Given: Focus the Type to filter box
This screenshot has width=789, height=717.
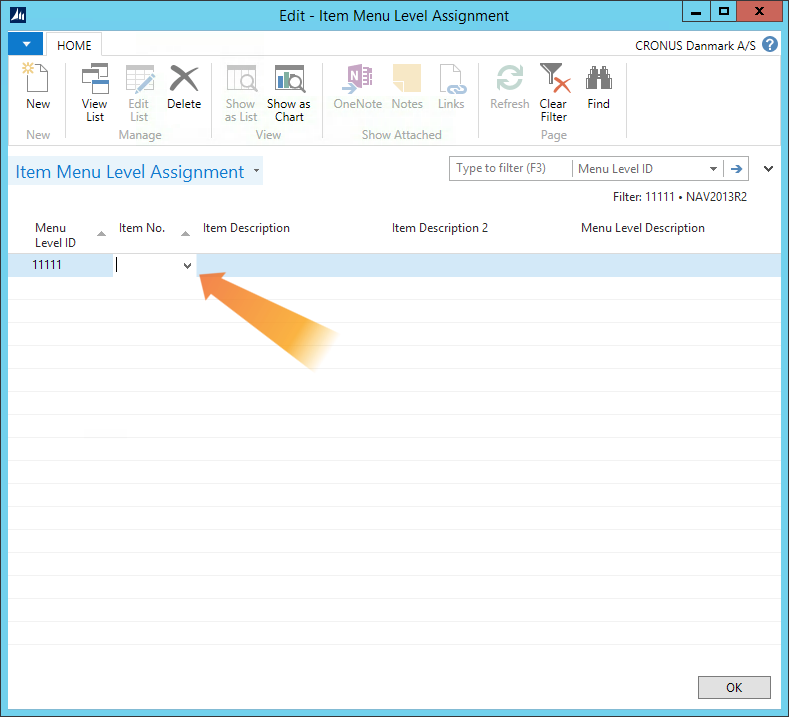Looking at the screenshot, I should click(511, 169).
